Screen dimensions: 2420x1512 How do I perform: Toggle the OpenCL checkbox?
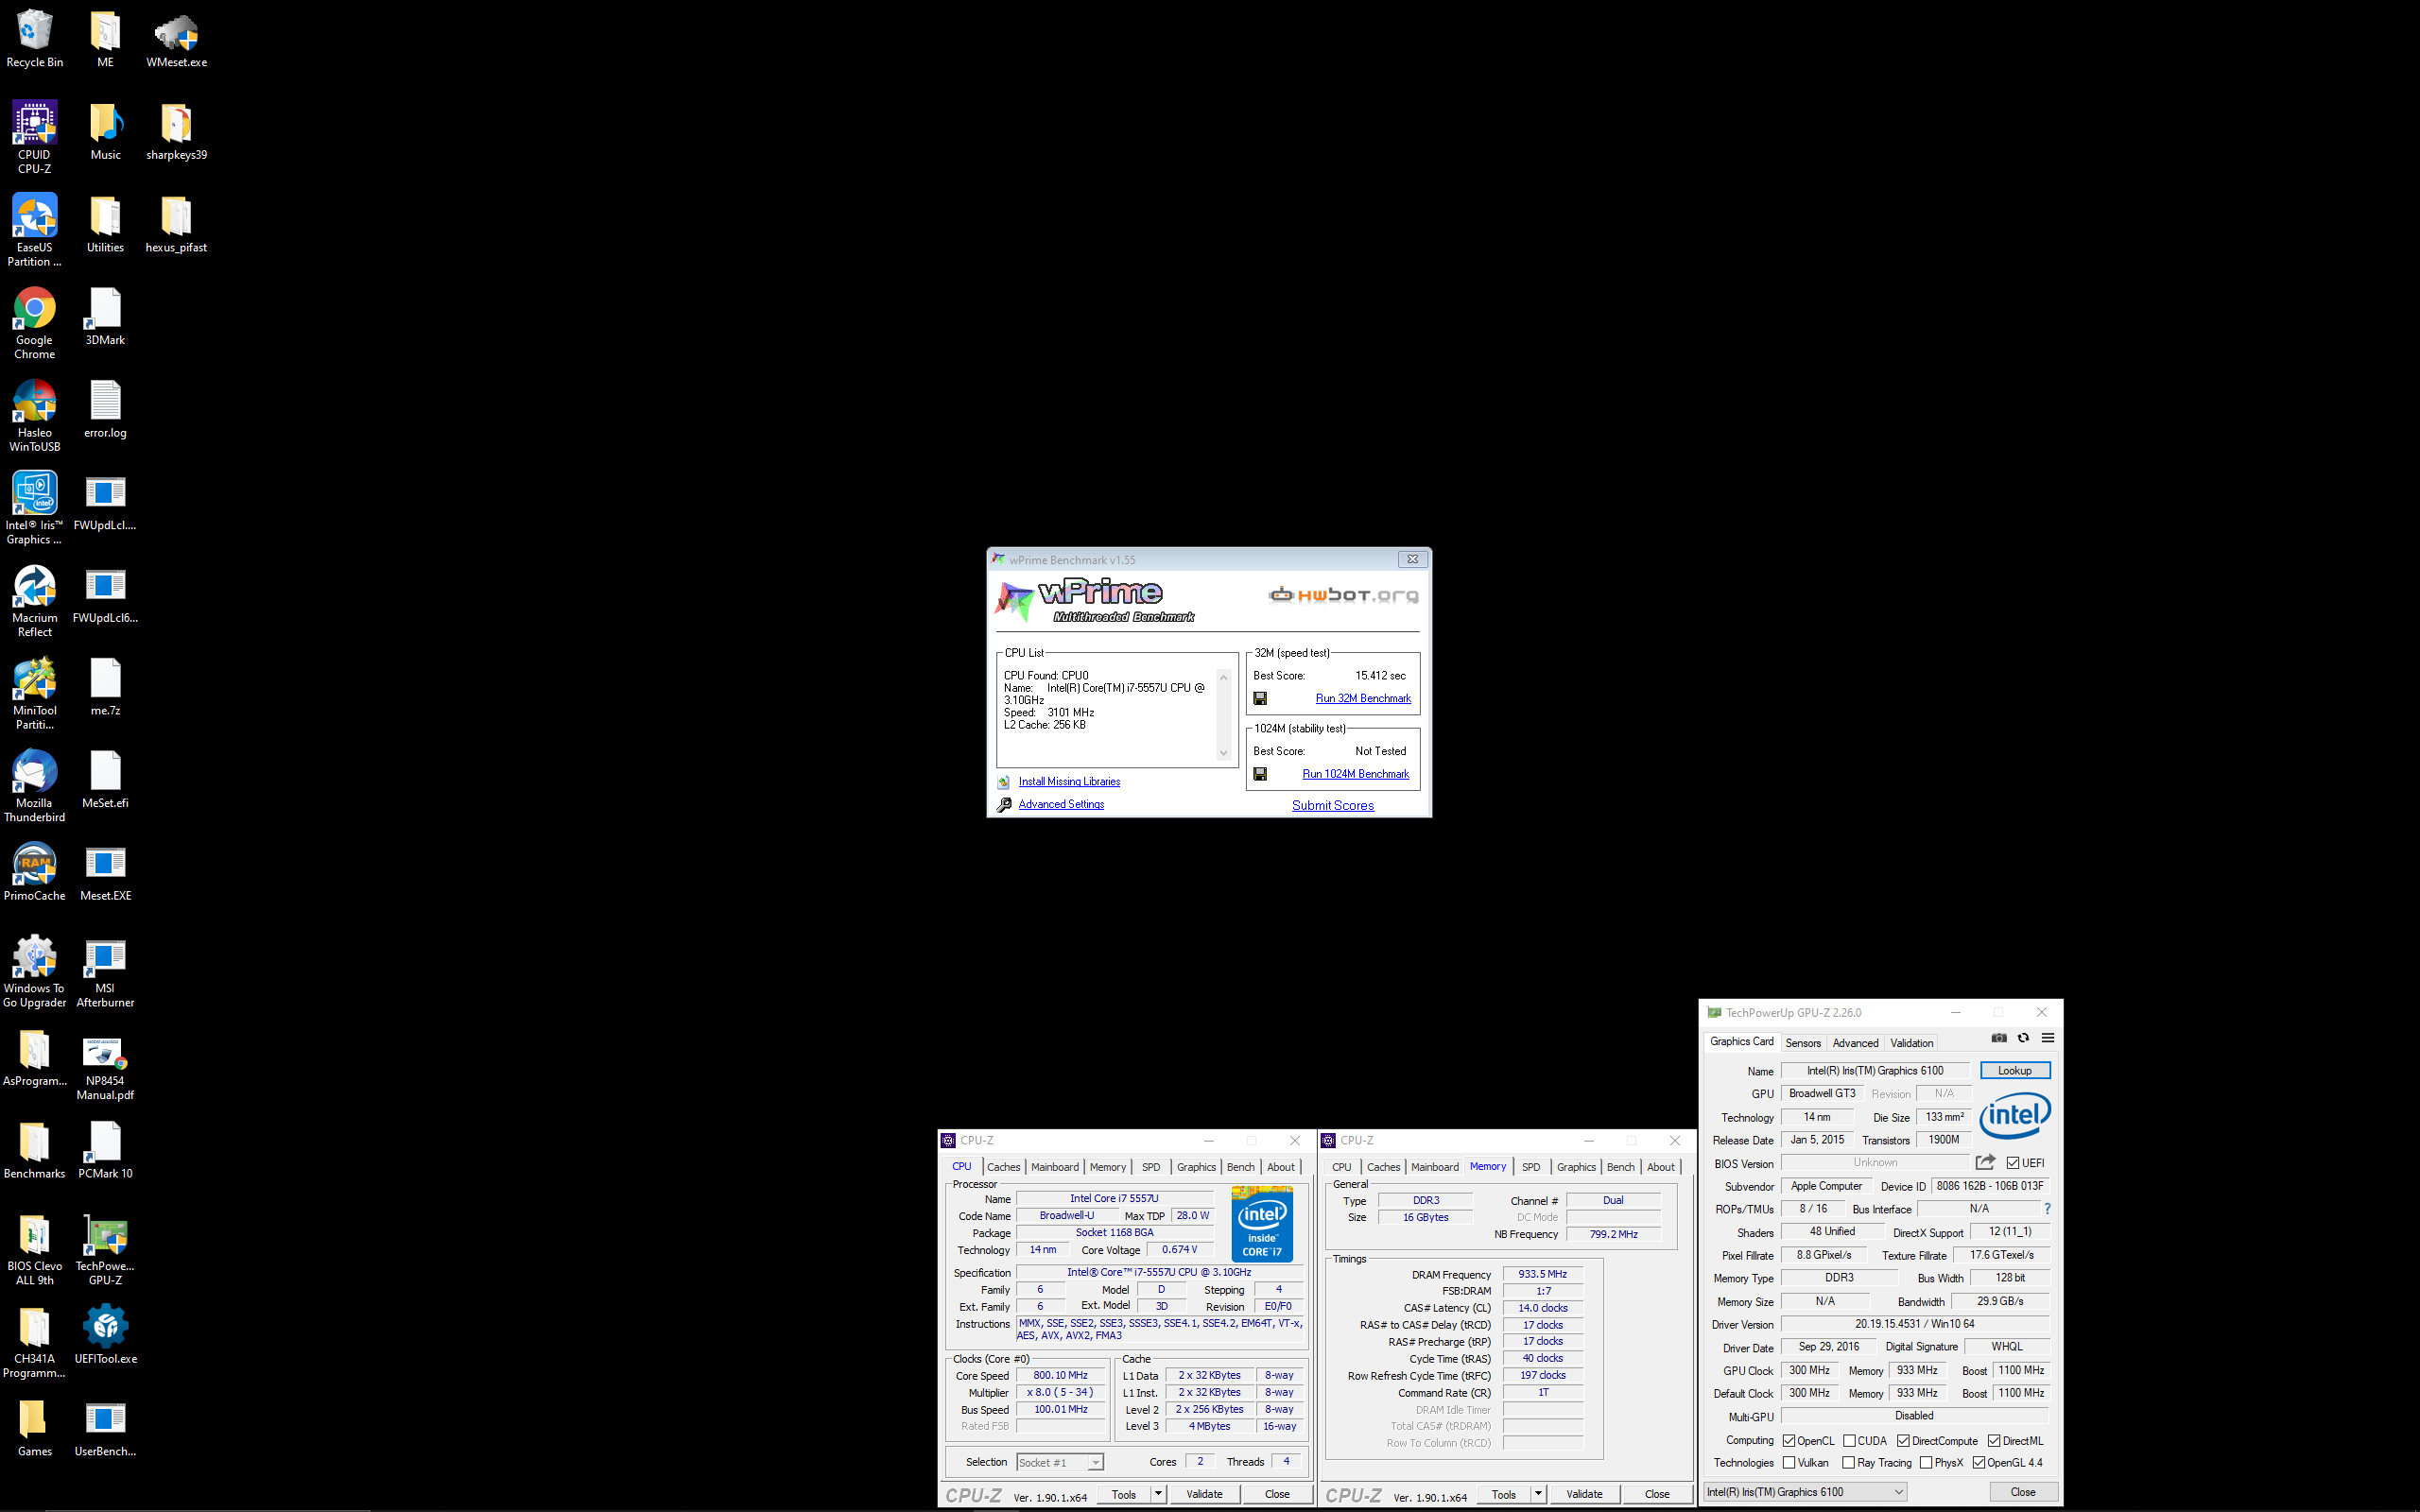(1789, 1441)
